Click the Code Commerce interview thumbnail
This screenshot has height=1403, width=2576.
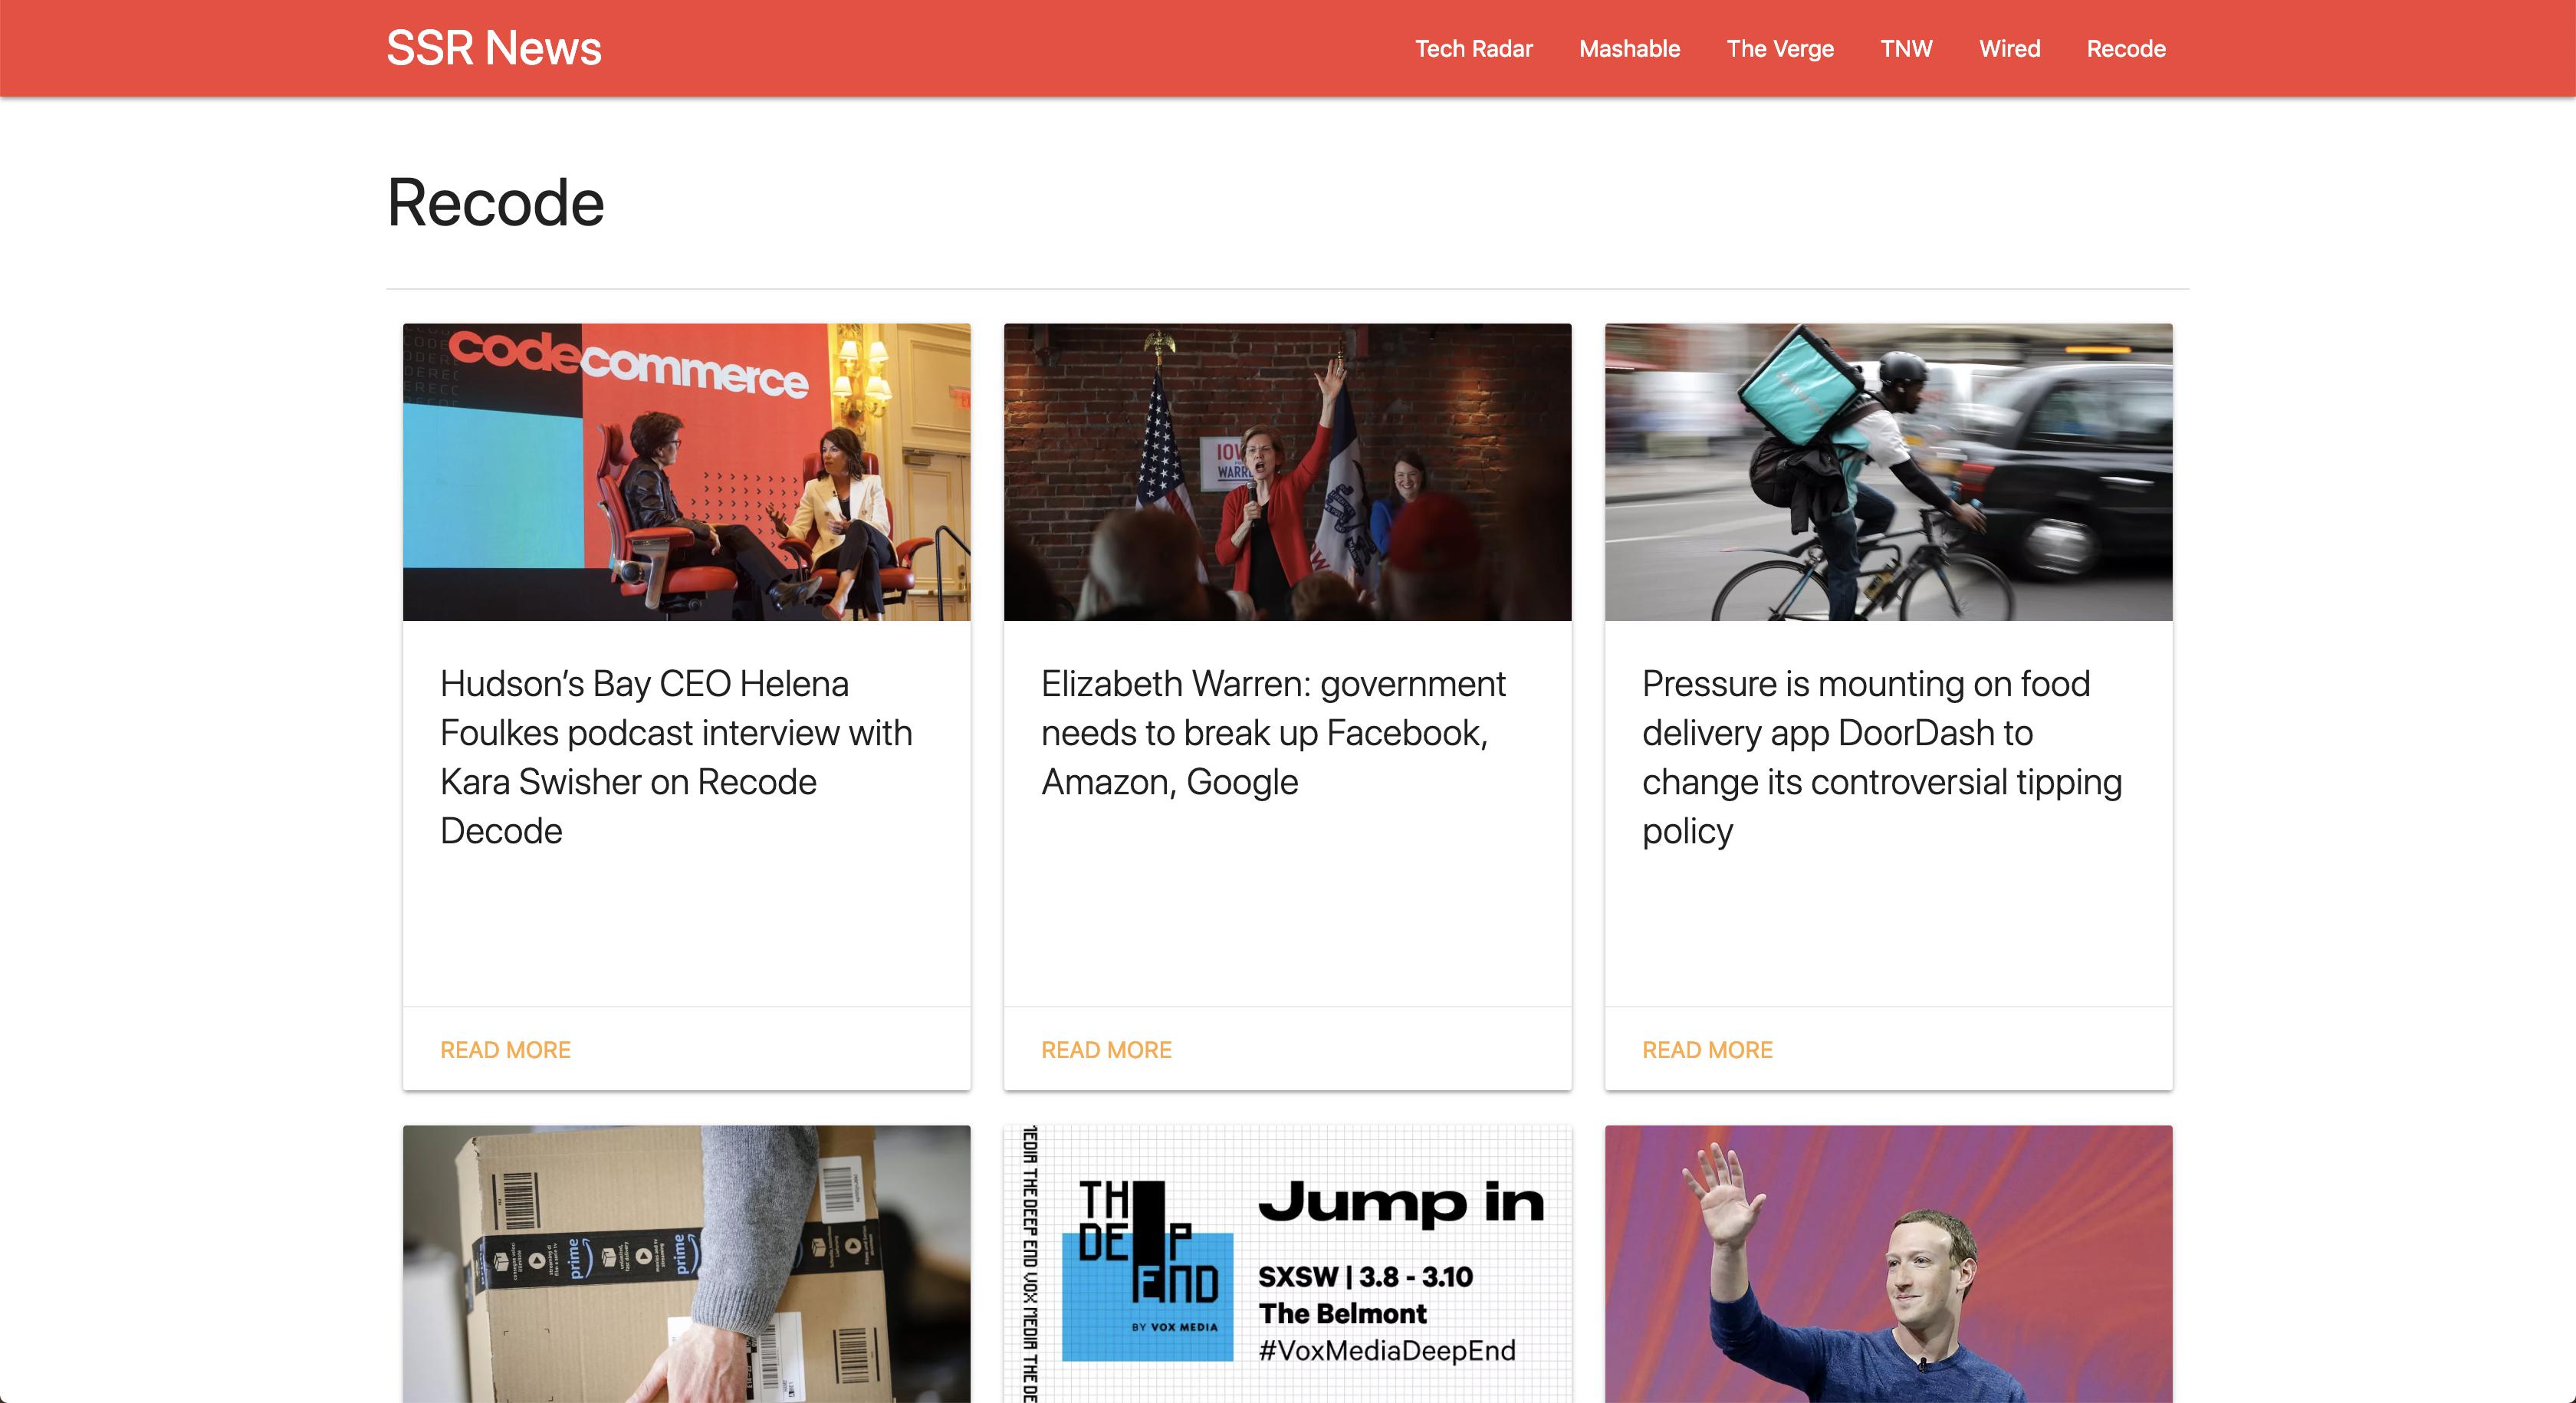tap(686, 472)
